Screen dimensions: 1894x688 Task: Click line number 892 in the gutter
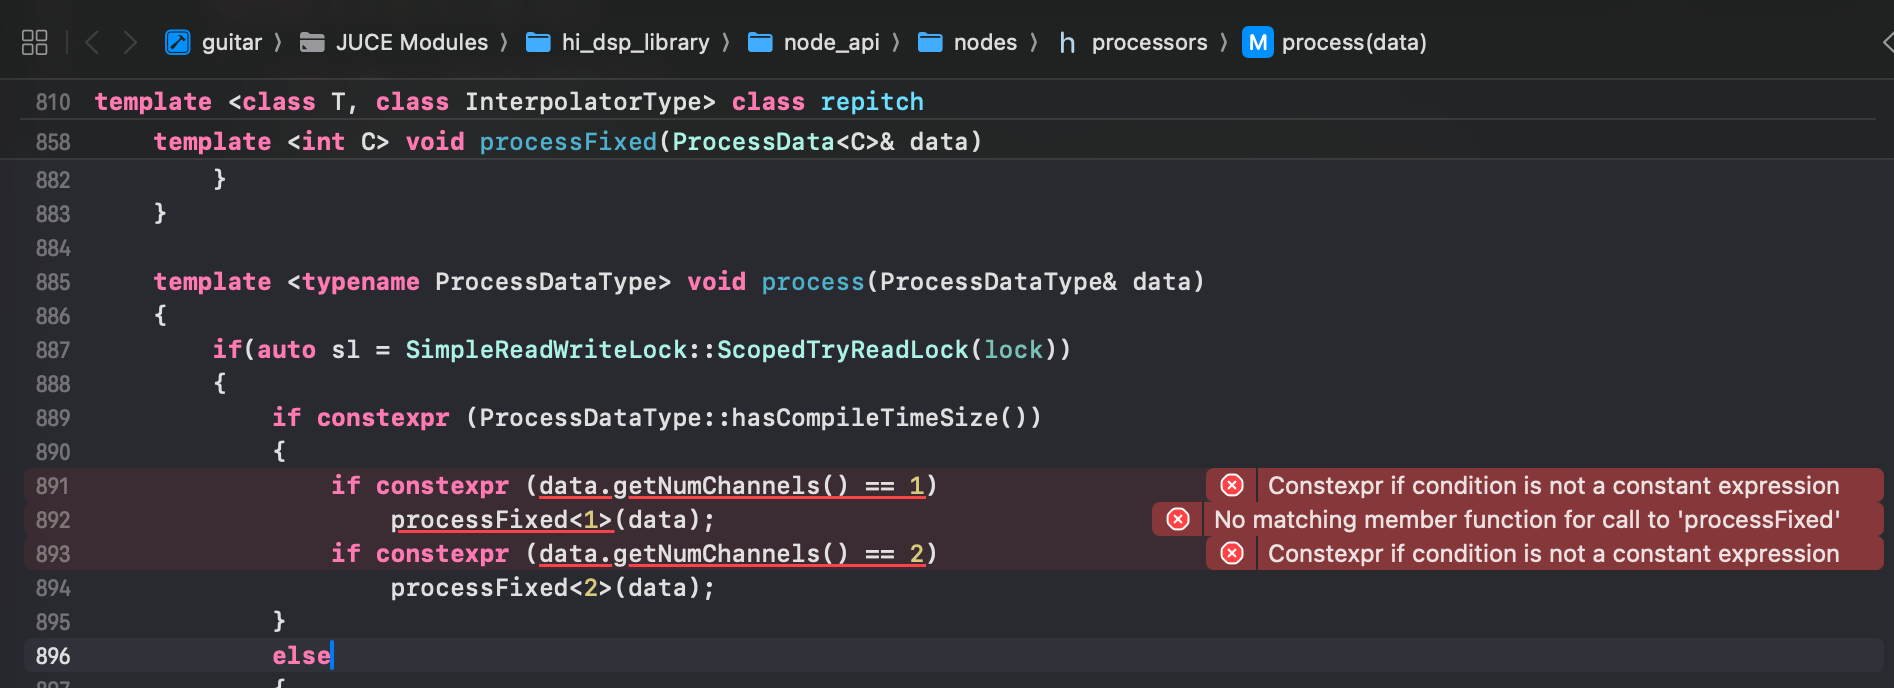[x=53, y=520]
